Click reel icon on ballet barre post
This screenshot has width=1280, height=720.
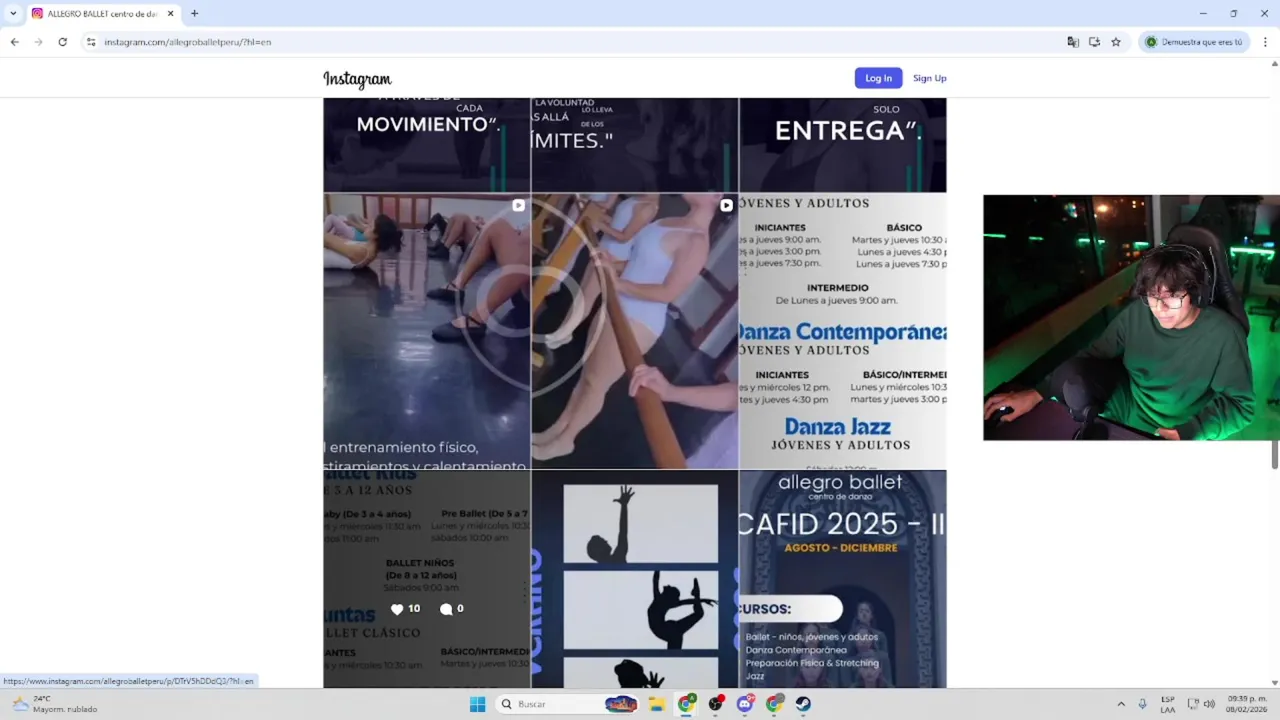[726, 205]
